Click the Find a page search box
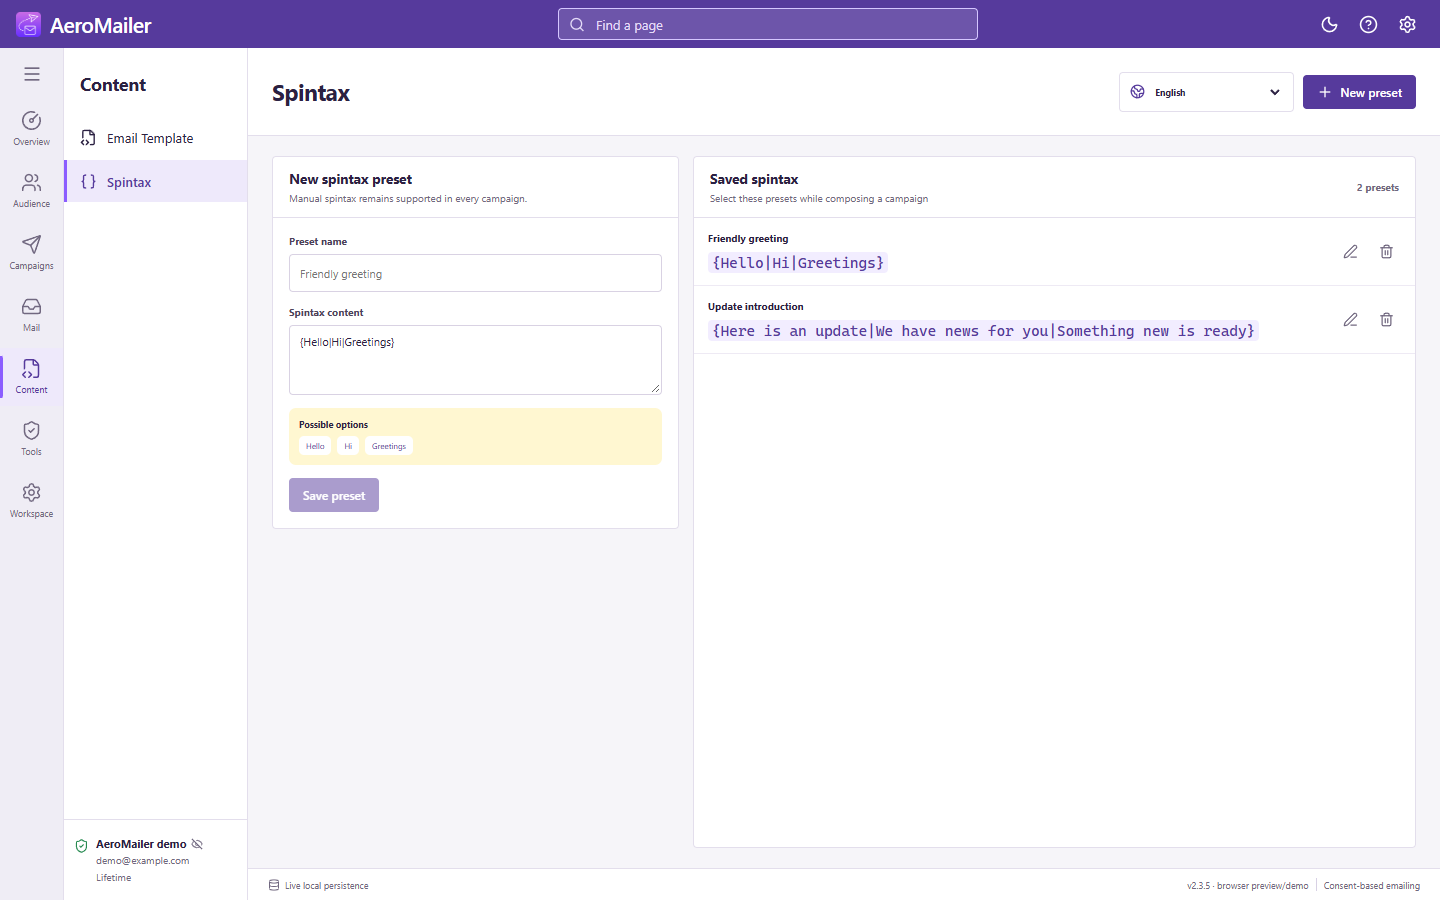This screenshot has width=1440, height=900. coord(768,24)
